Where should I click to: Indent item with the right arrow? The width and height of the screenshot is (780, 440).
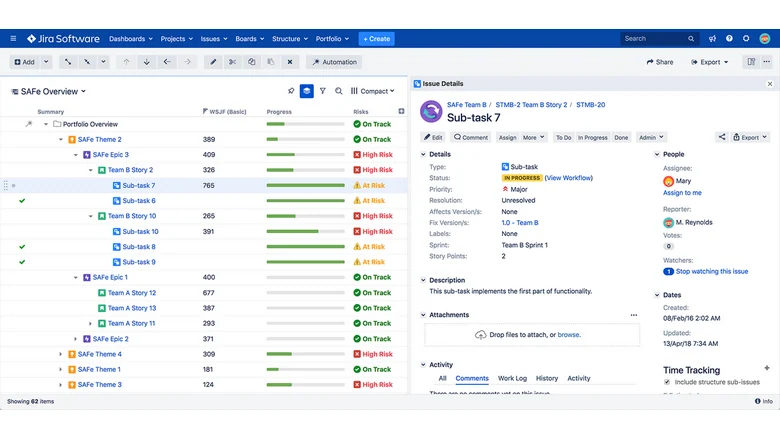click(x=188, y=62)
